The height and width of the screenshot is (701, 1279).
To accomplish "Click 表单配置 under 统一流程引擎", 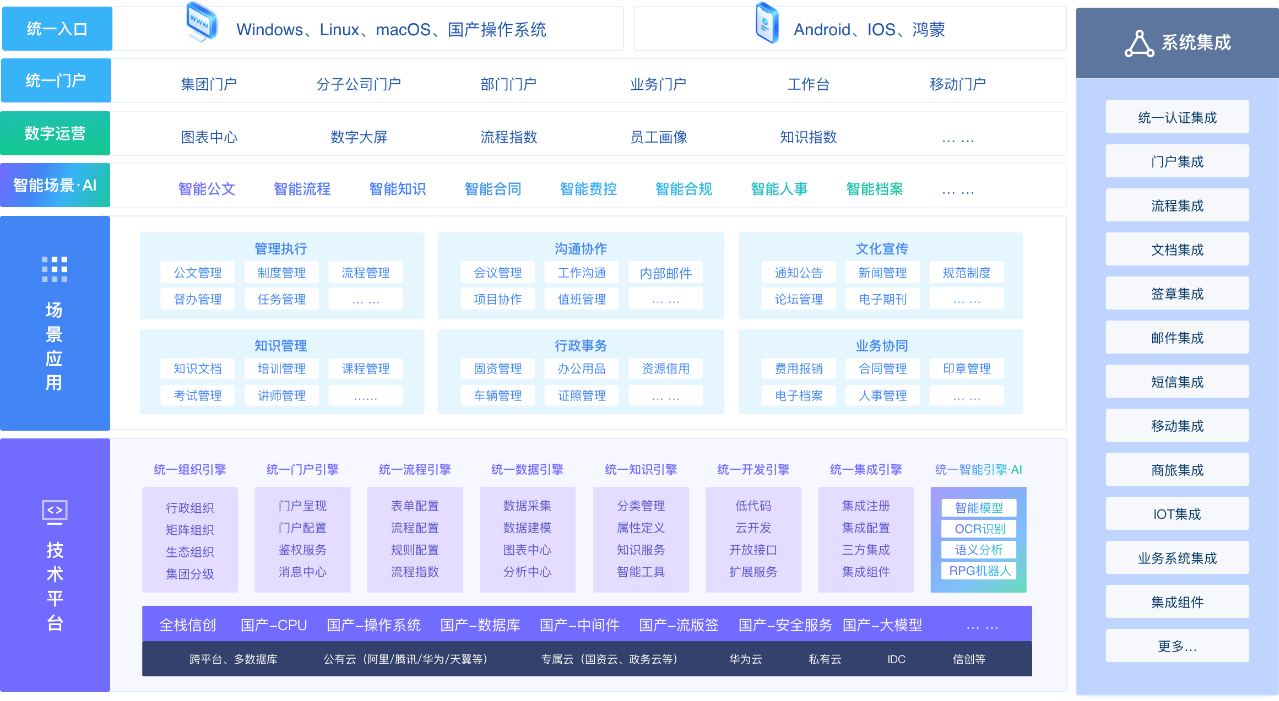I will [x=415, y=505].
